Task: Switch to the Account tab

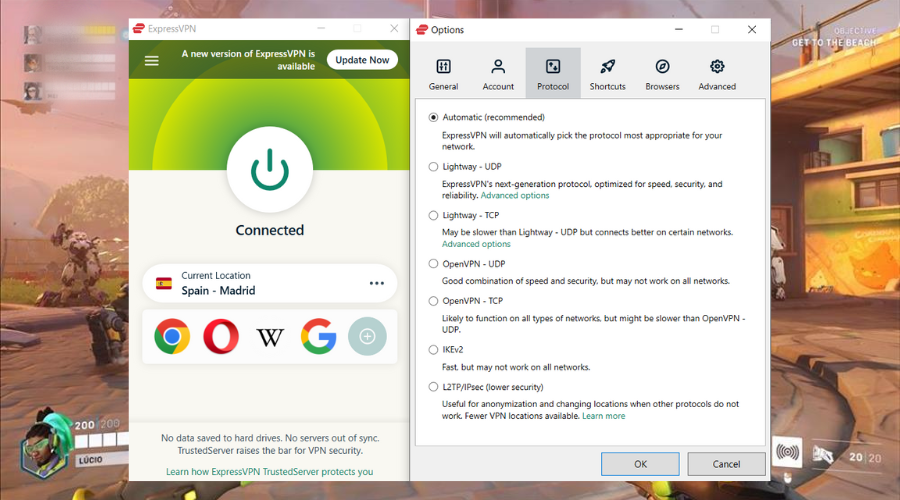Action: [x=498, y=74]
